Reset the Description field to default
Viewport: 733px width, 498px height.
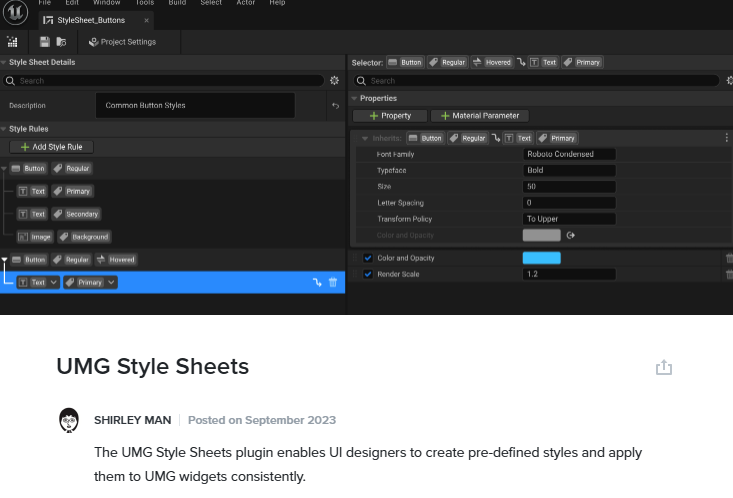coord(335,105)
